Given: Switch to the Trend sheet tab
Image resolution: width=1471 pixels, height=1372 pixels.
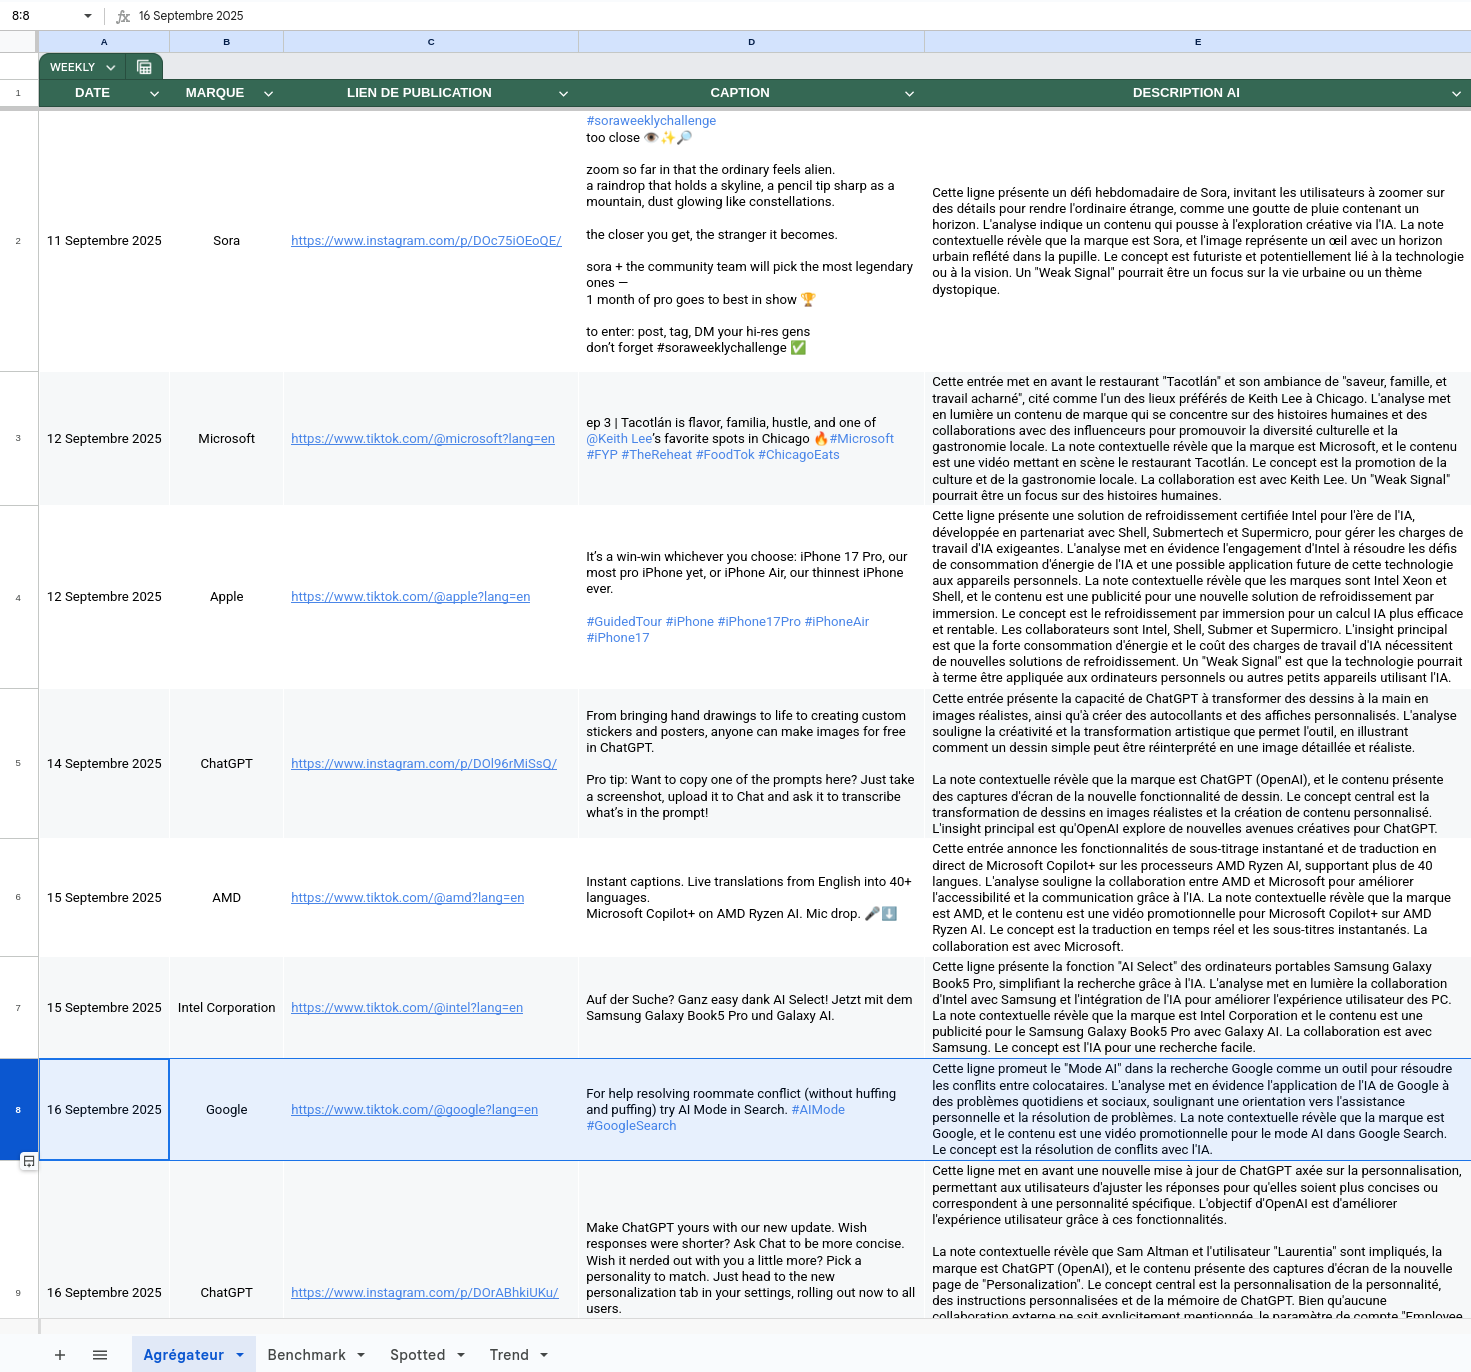Looking at the screenshot, I should click(x=511, y=1355).
